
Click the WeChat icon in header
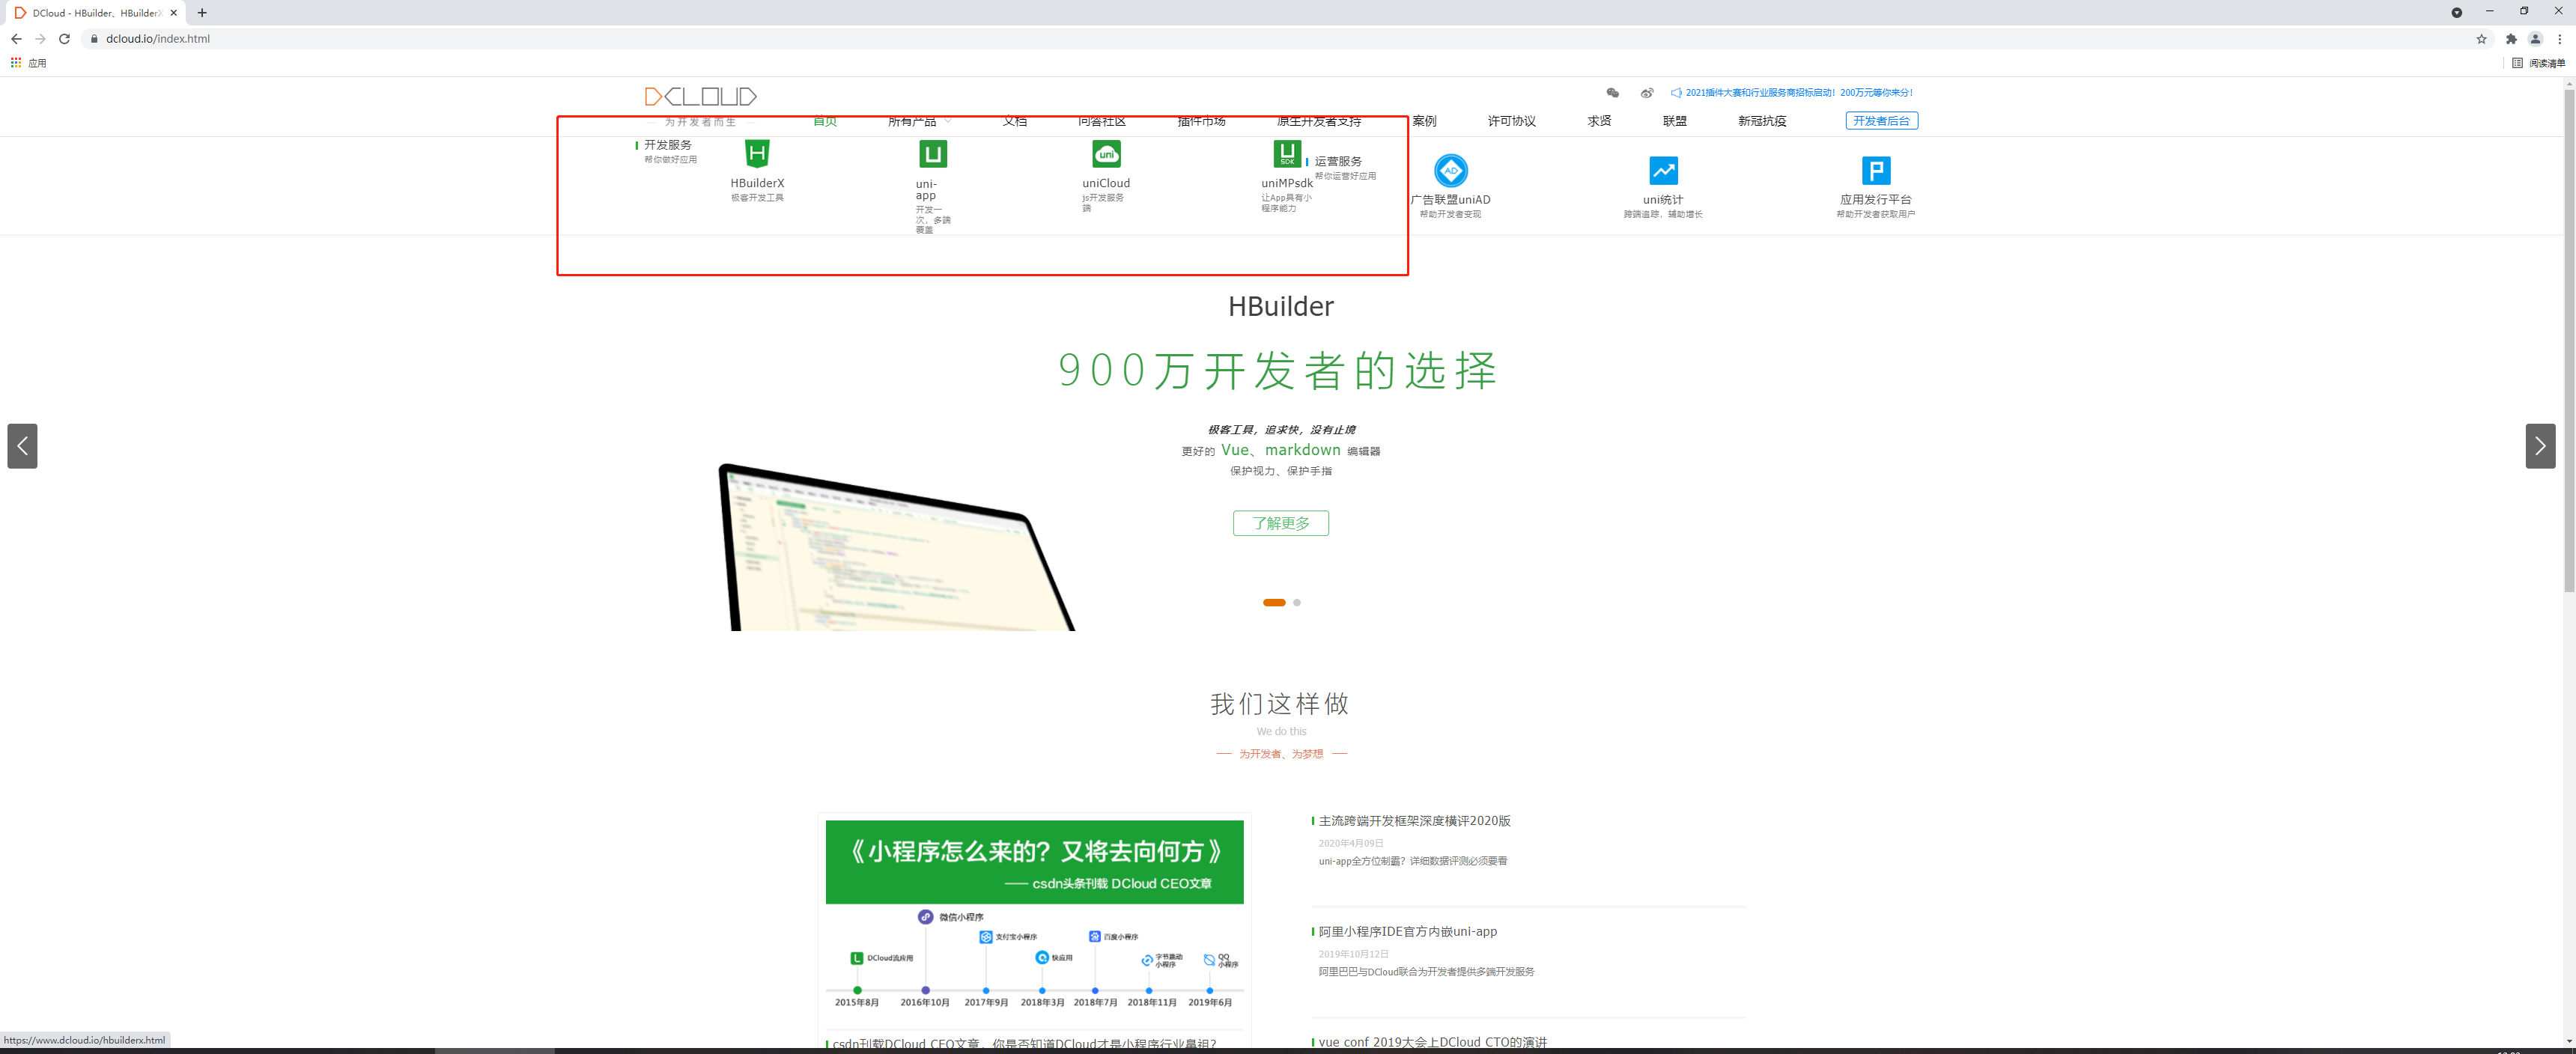tap(1612, 93)
